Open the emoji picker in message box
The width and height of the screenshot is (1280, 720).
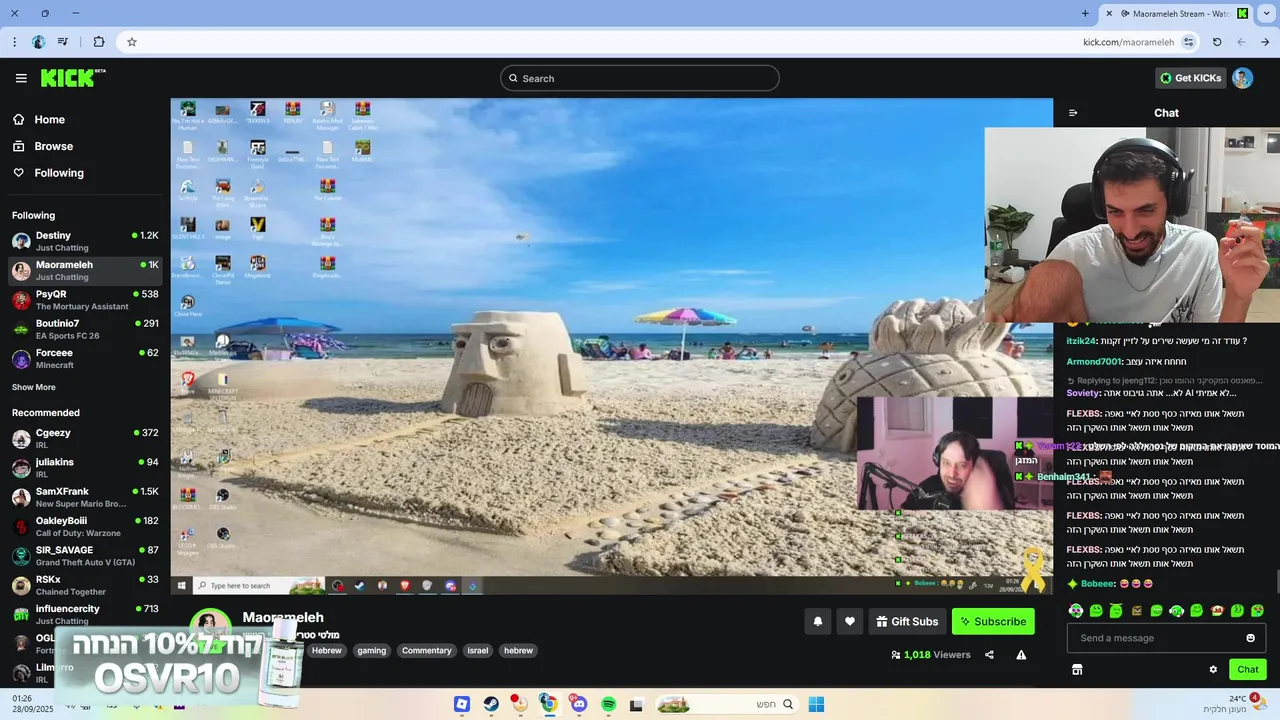point(1250,638)
